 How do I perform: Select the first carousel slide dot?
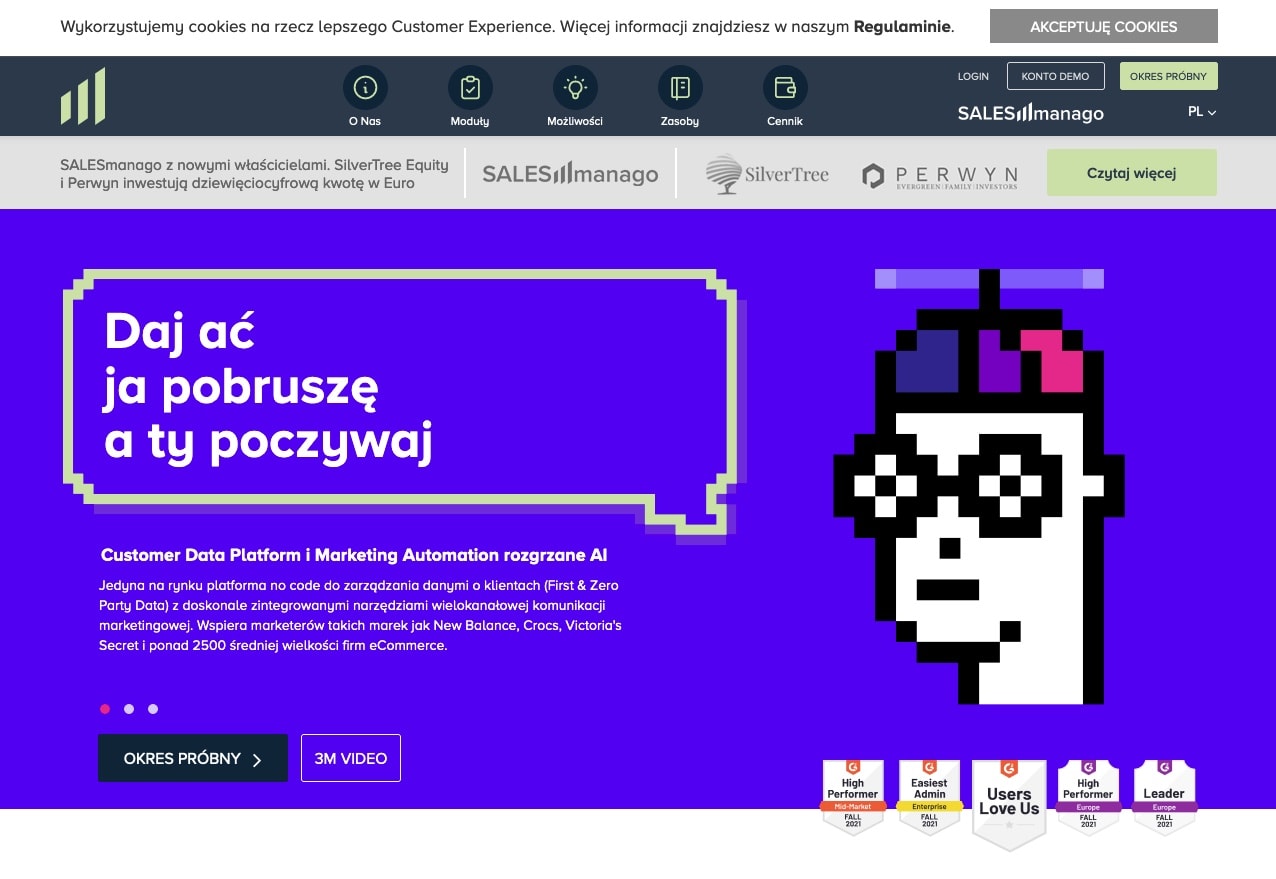[x=105, y=709]
